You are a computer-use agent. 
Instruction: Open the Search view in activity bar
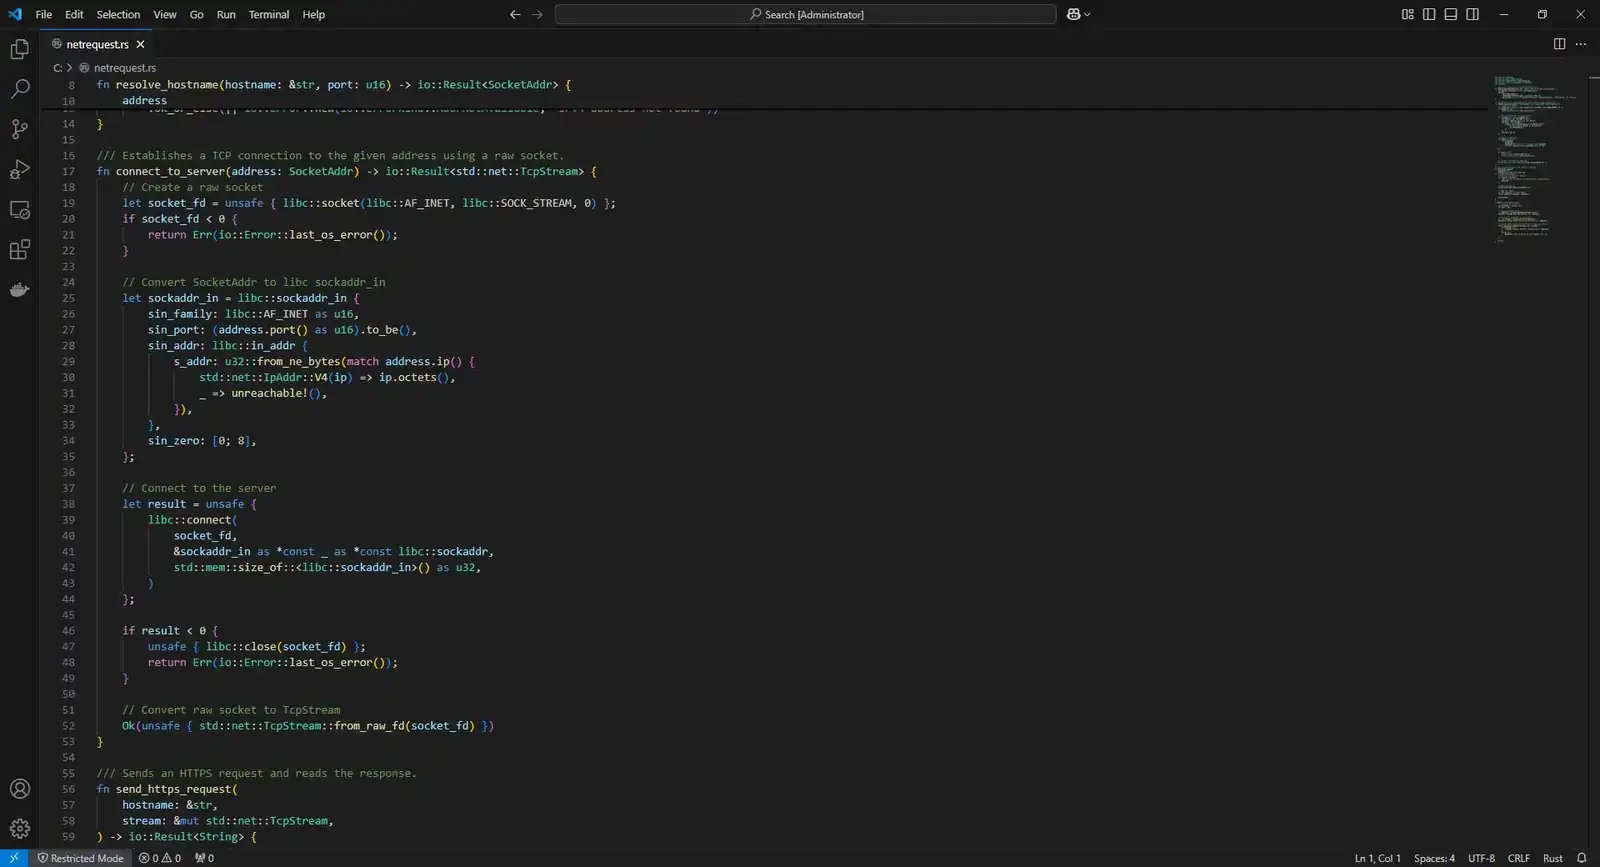[x=19, y=89]
